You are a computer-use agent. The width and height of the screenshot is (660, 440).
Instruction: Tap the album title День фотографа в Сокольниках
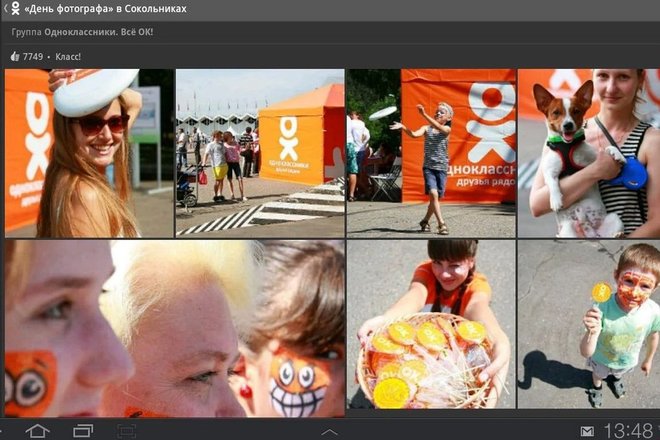tap(105, 9)
